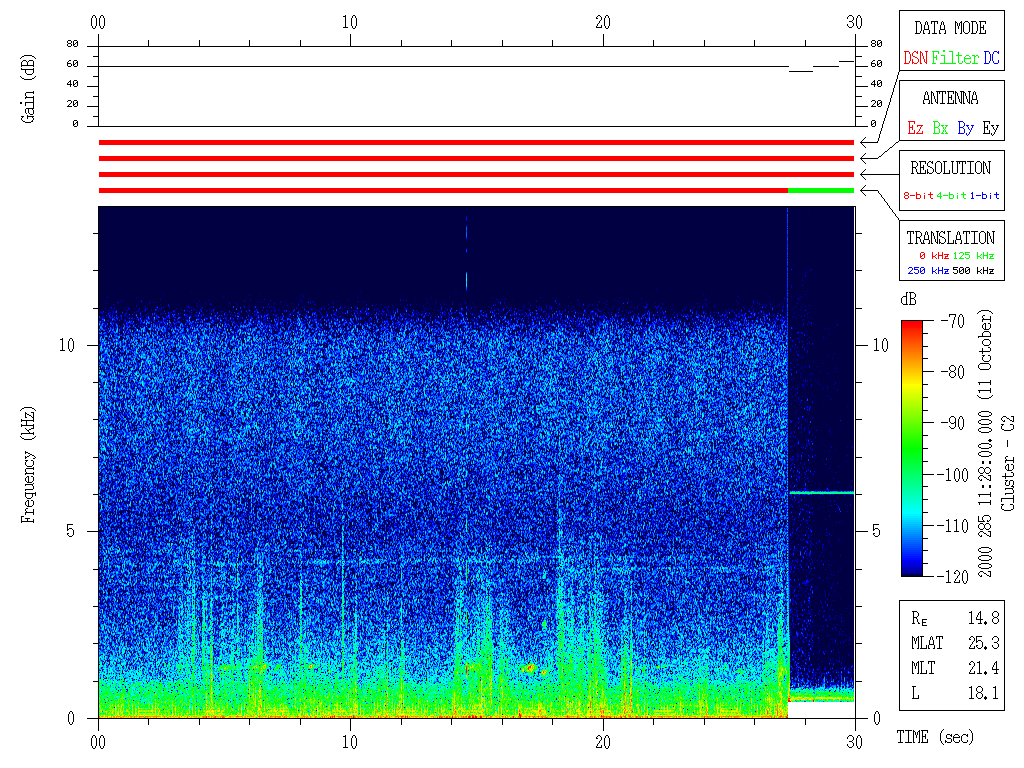This screenshot has width=1024, height=768.
Task: Click the green segment of the translation bar
Action: coord(820,190)
